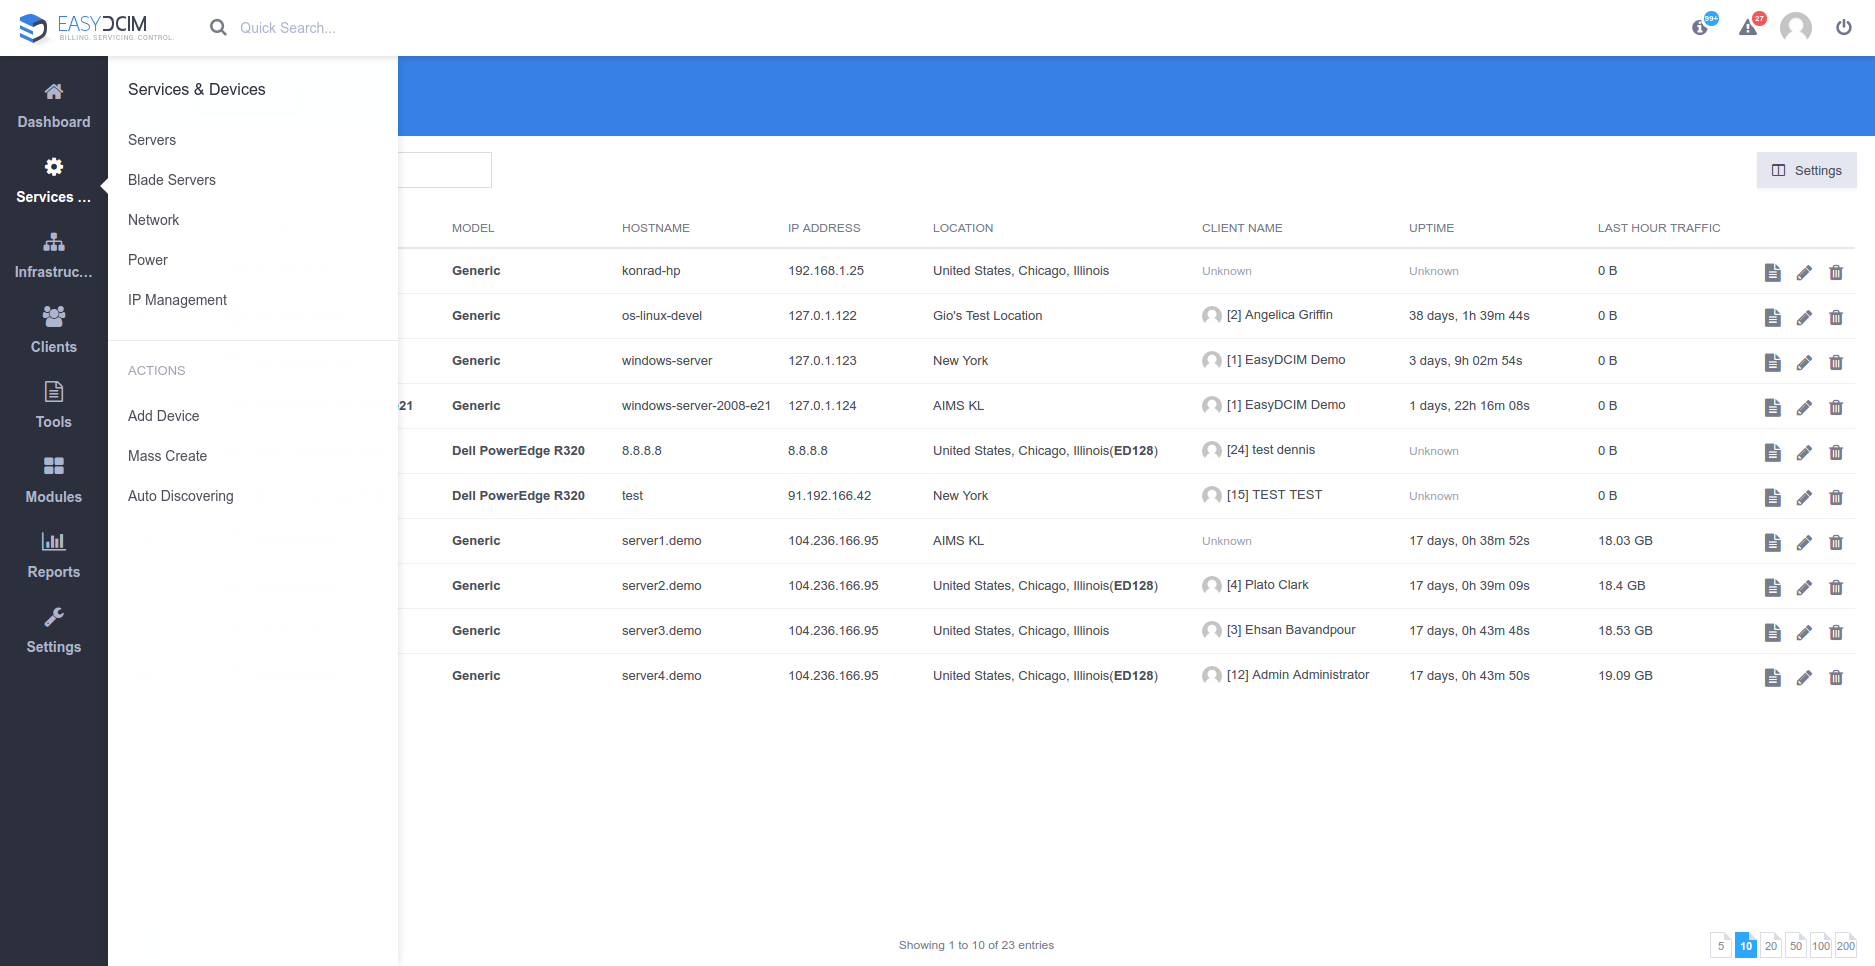Open client [12] Admin Administrator
Viewport: 1875px width, 966px height.
(x=1298, y=675)
